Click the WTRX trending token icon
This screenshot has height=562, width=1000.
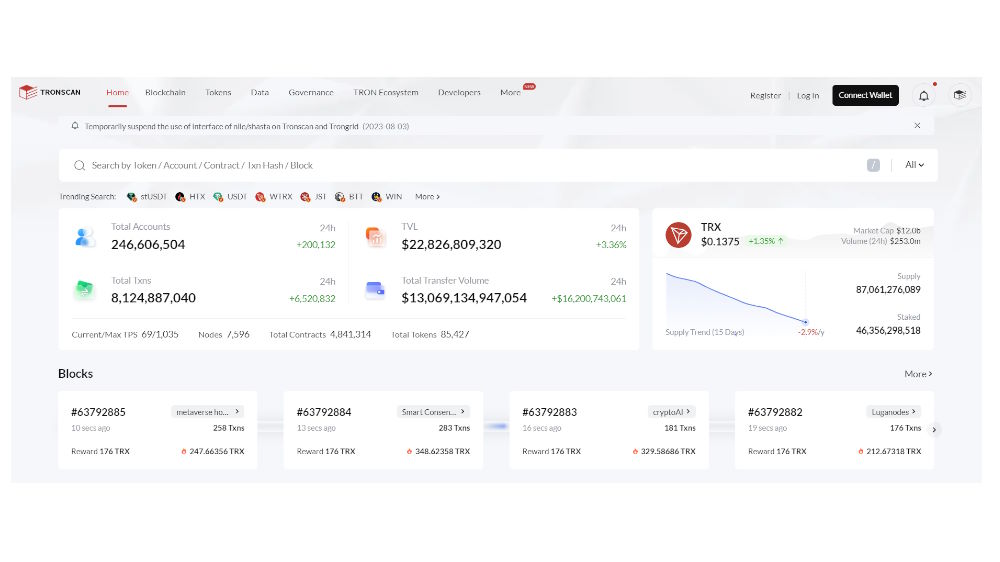click(x=260, y=197)
